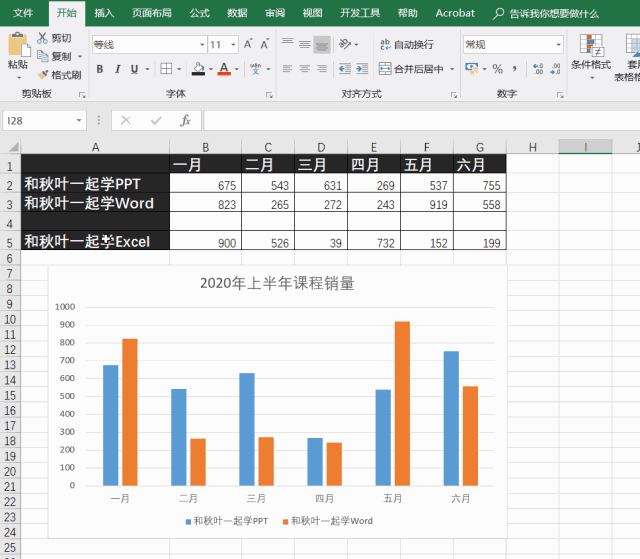Apply cell borders icon
Viewport: 640px width, 559px height.
pos(166,69)
